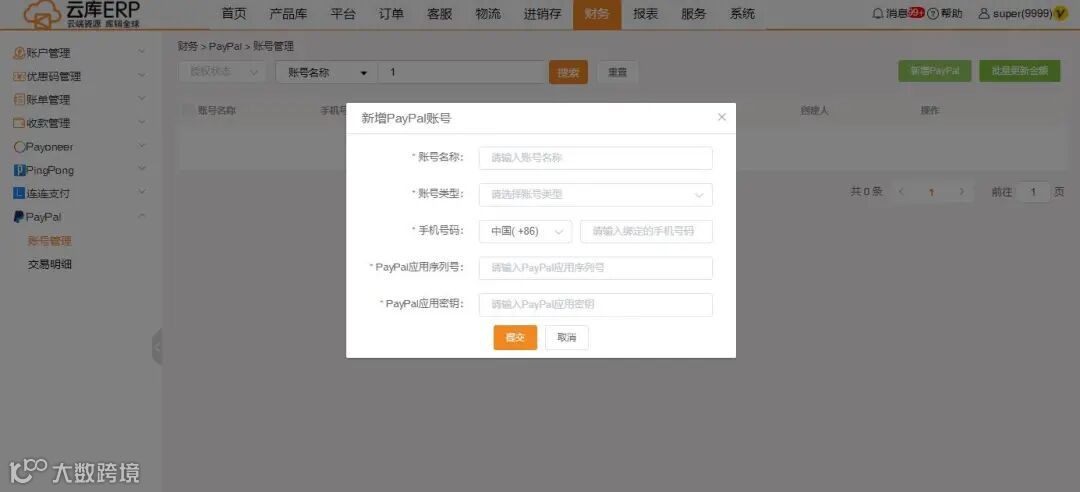This screenshot has height=492, width=1080.
Task: Open the 订单 top menu
Action: pyautogui.click(x=391, y=14)
